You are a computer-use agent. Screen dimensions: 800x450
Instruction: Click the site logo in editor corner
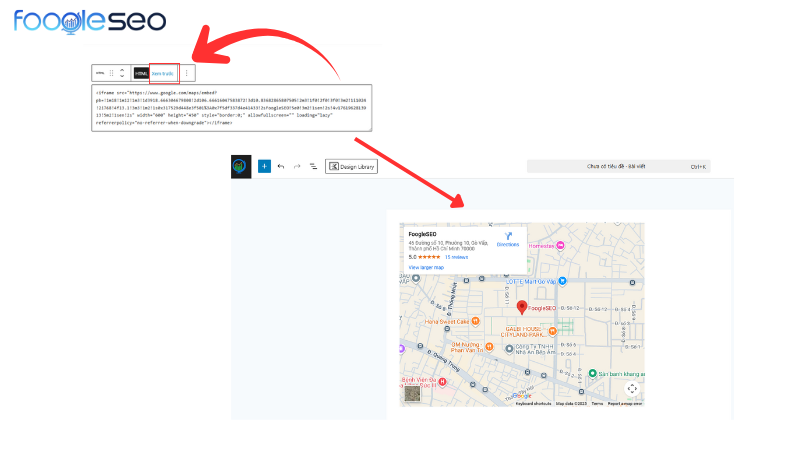(241, 166)
